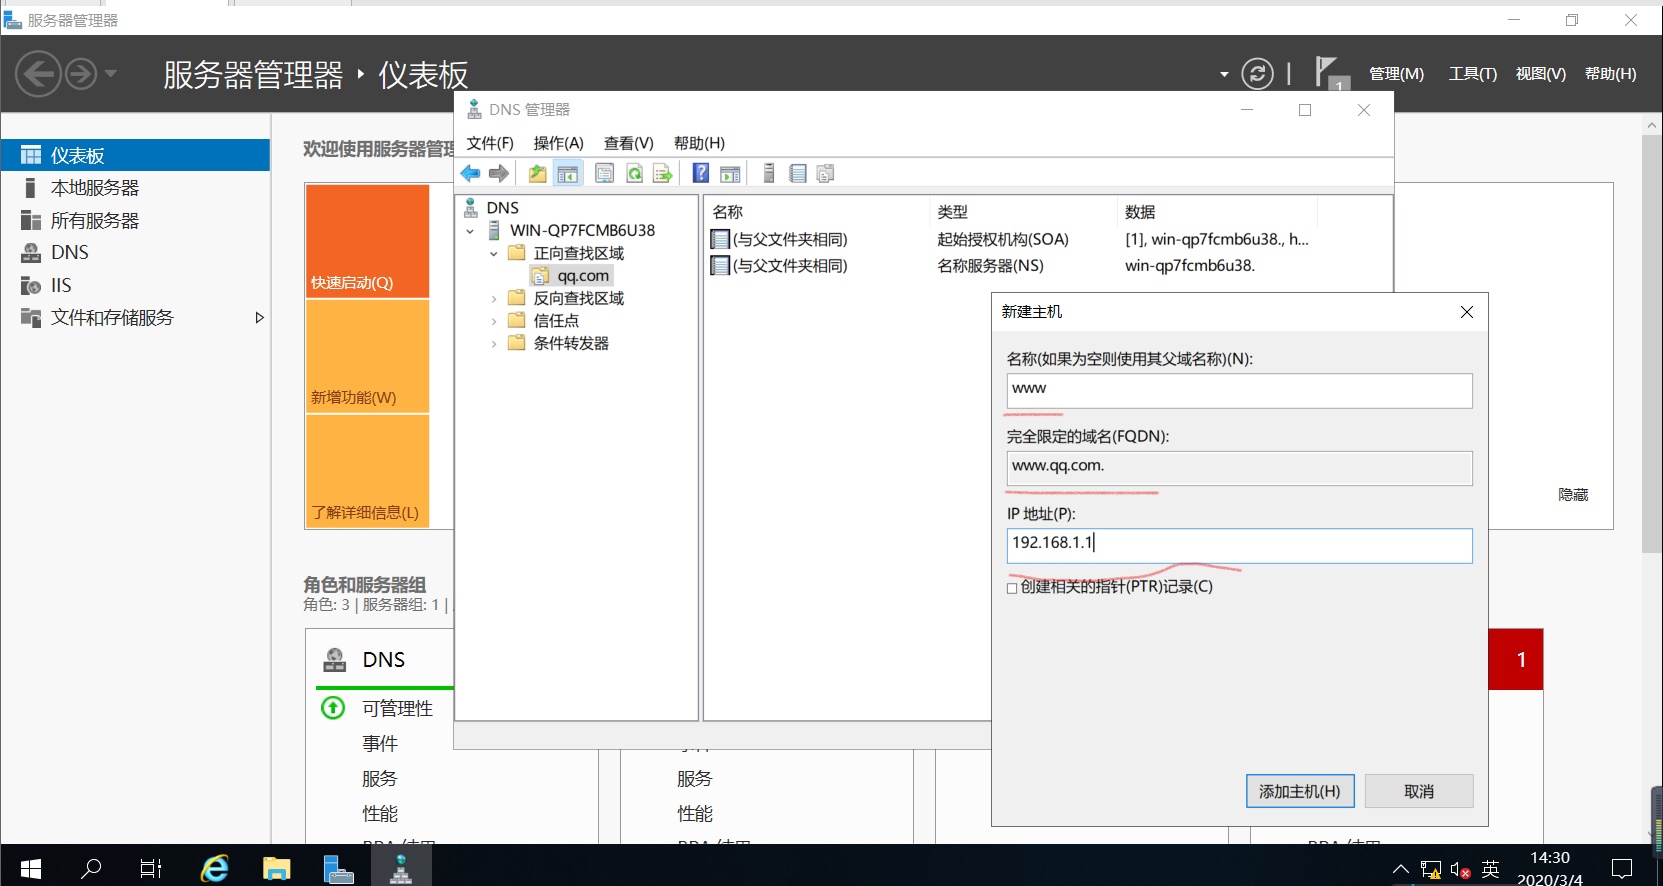Viewport: 1663px width, 886px height.
Task: Select the Name Server (NS) record row
Action: [1010, 265]
